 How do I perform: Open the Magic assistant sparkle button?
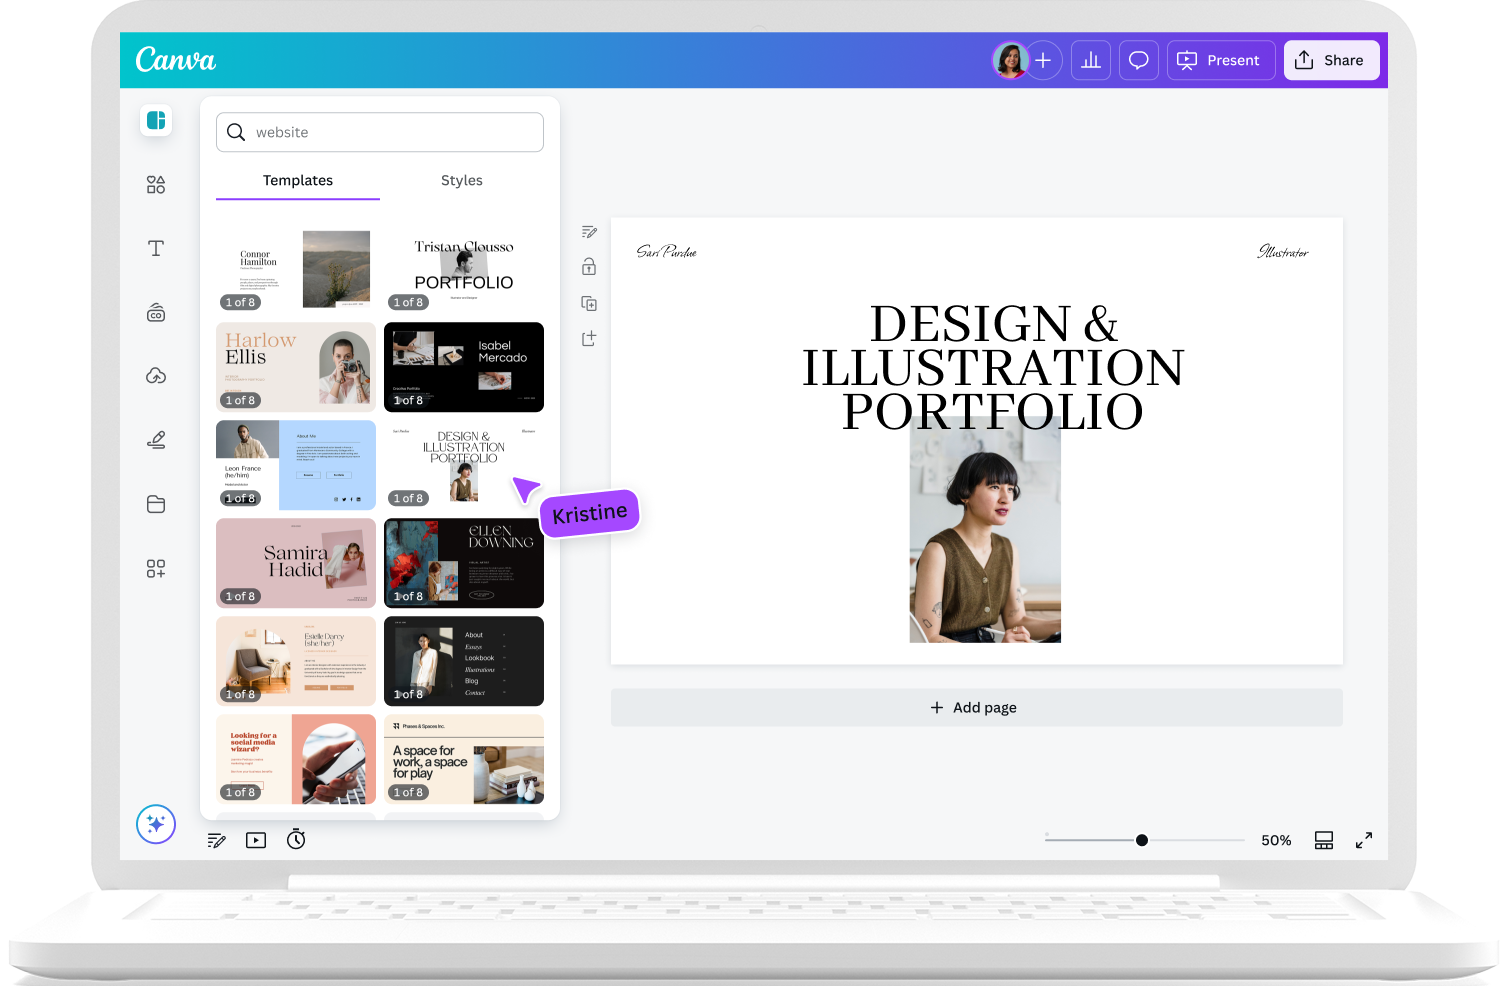(156, 824)
